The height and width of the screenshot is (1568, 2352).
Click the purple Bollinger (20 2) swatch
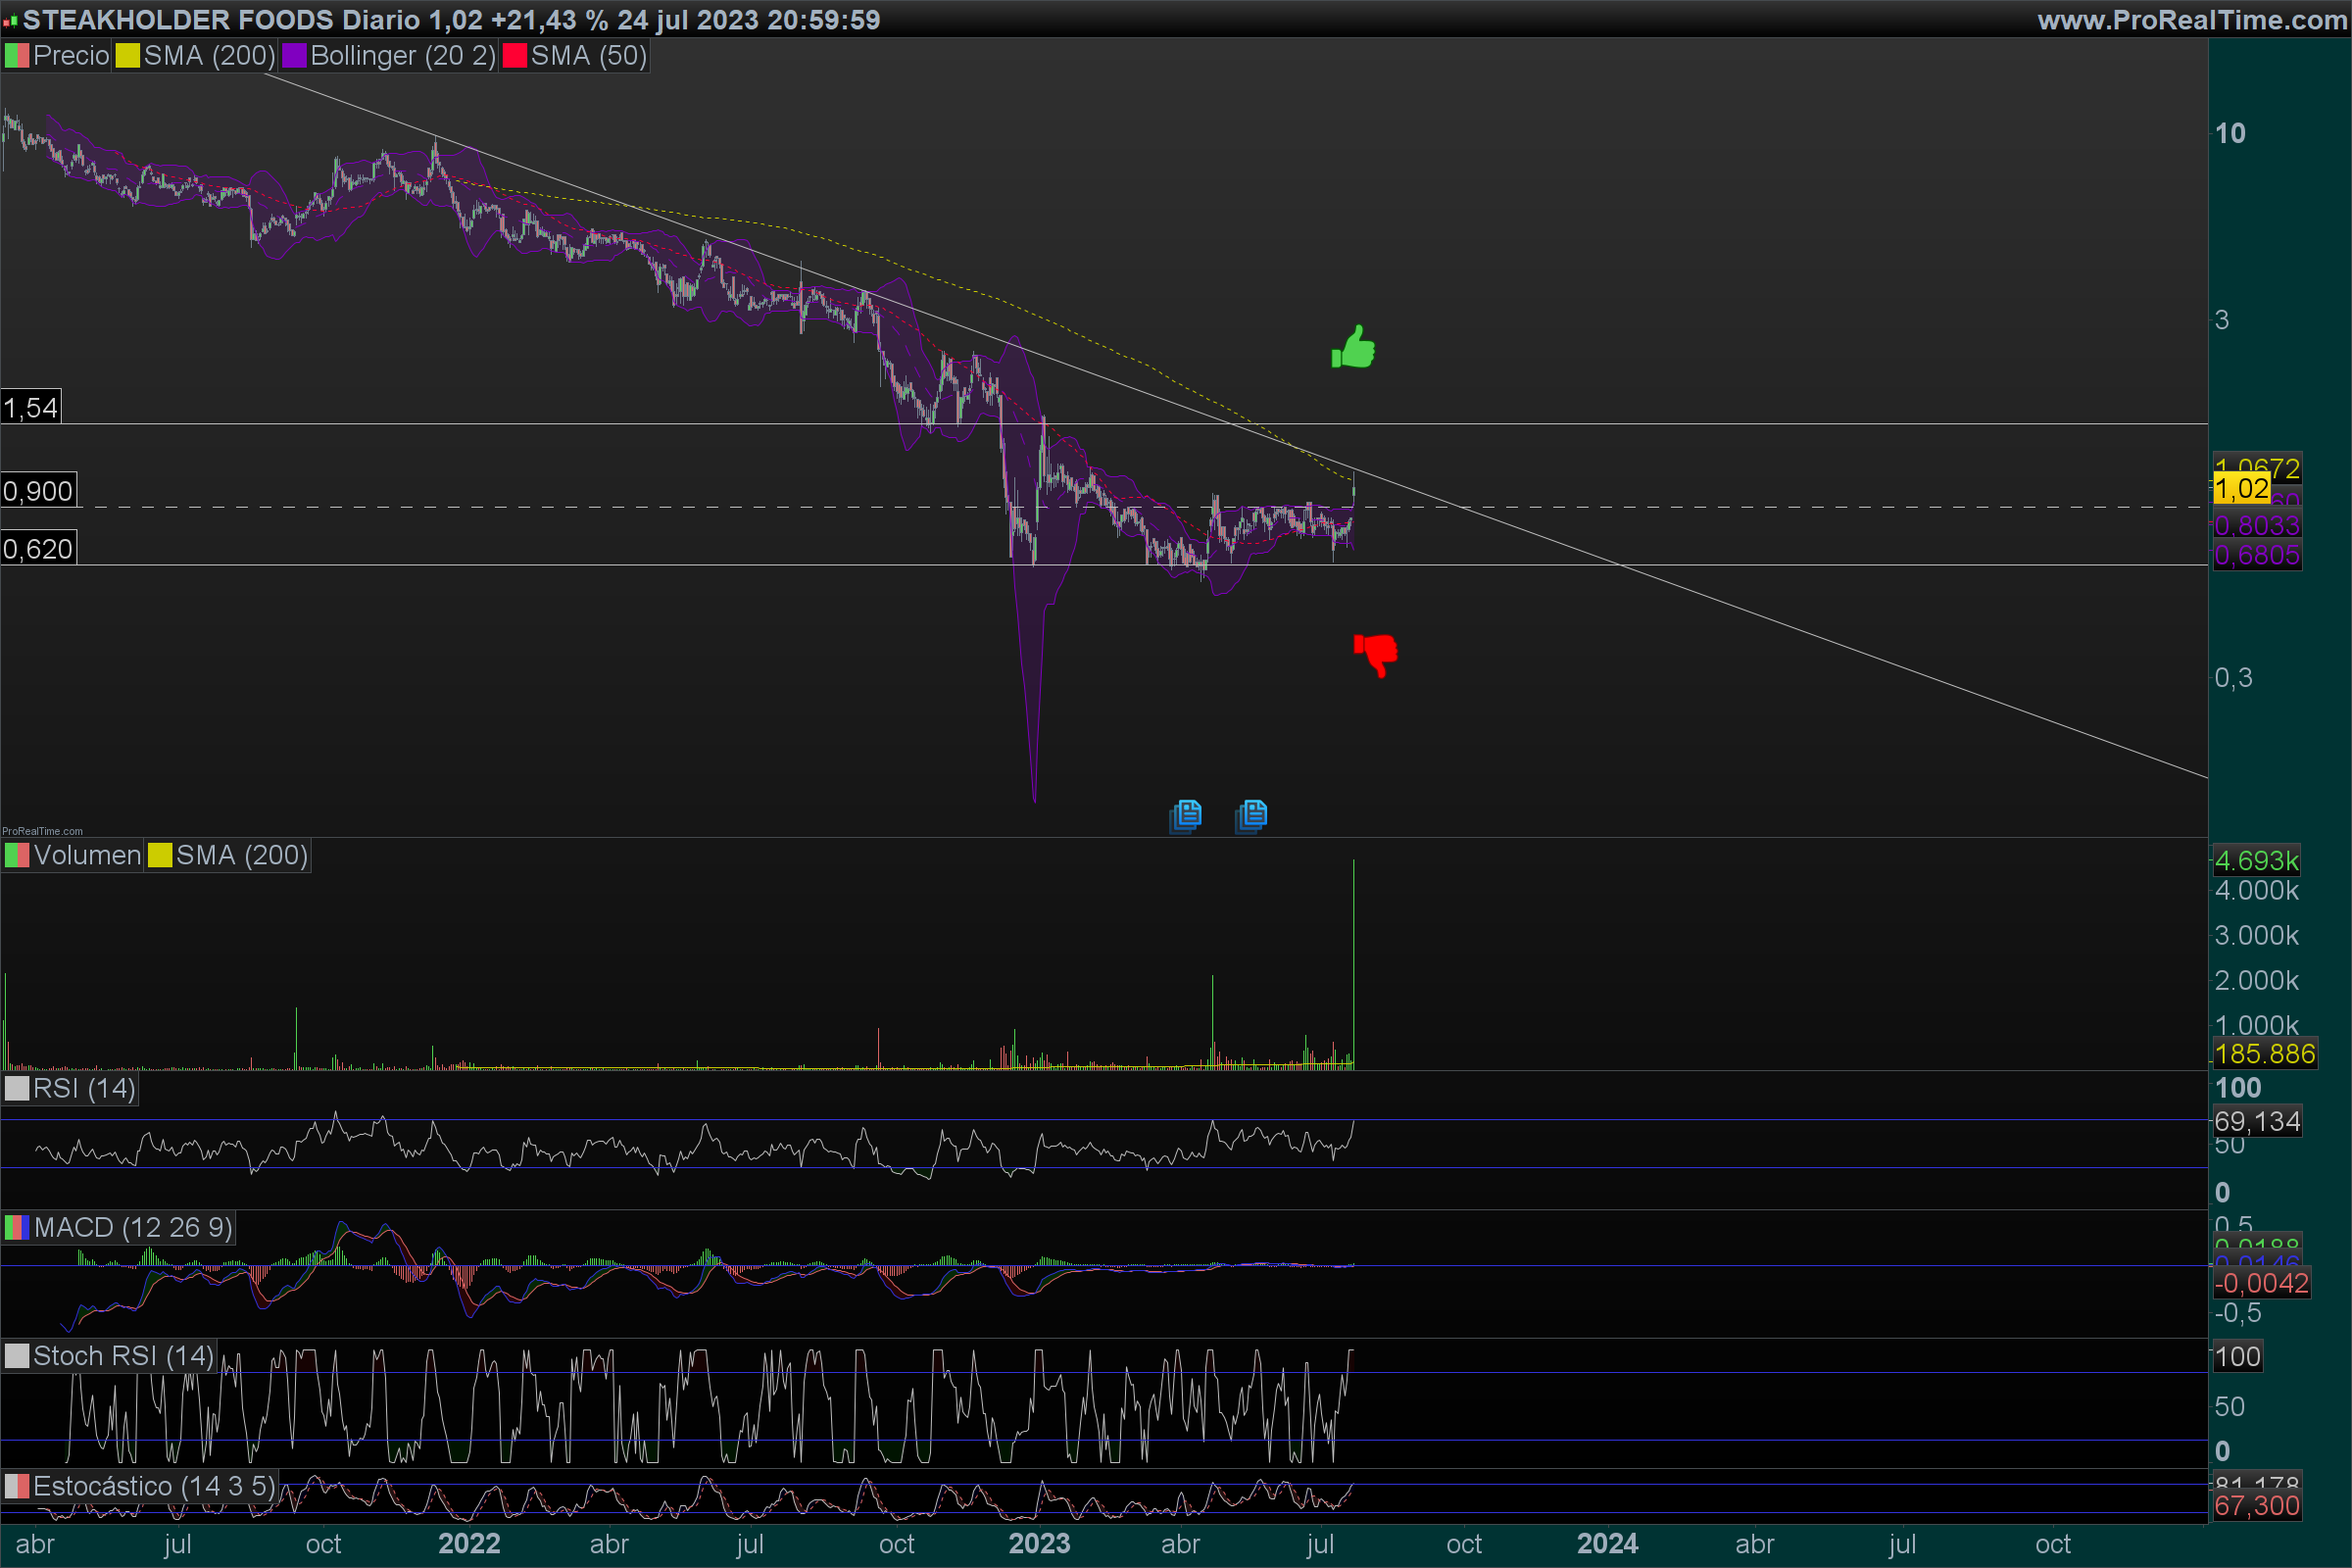click(294, 56)
